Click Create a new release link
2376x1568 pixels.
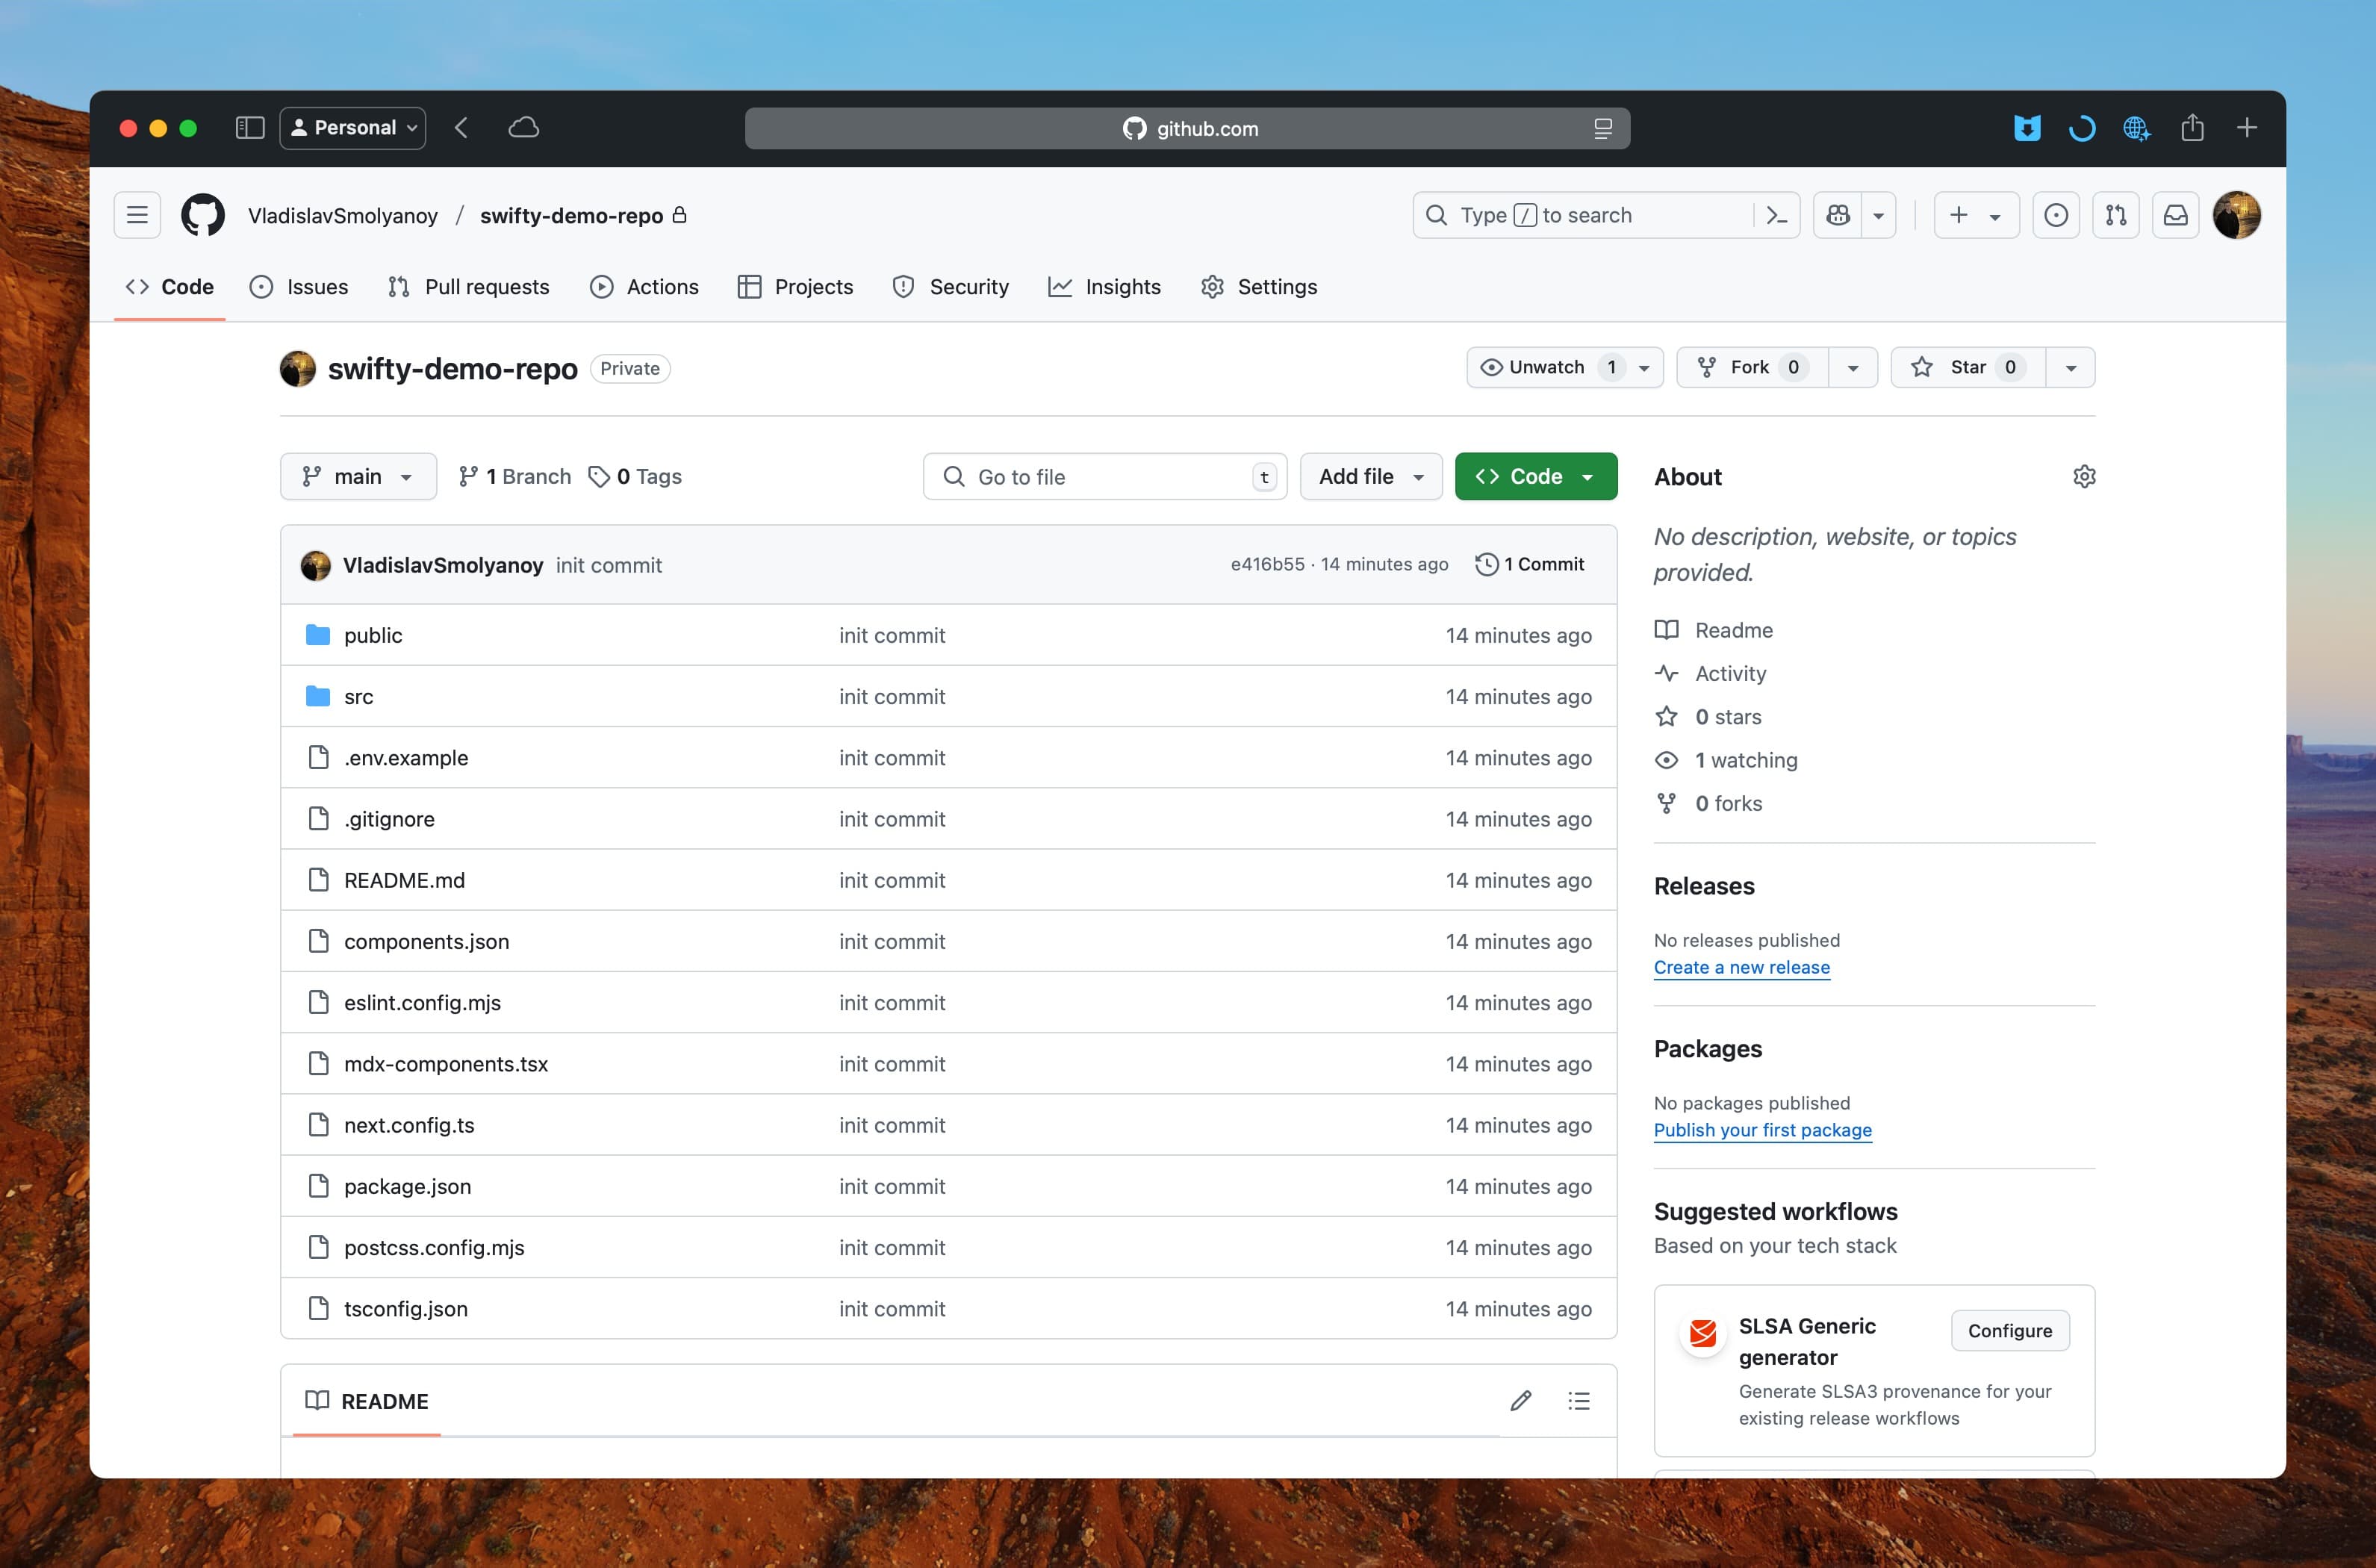coord(1742,967)
